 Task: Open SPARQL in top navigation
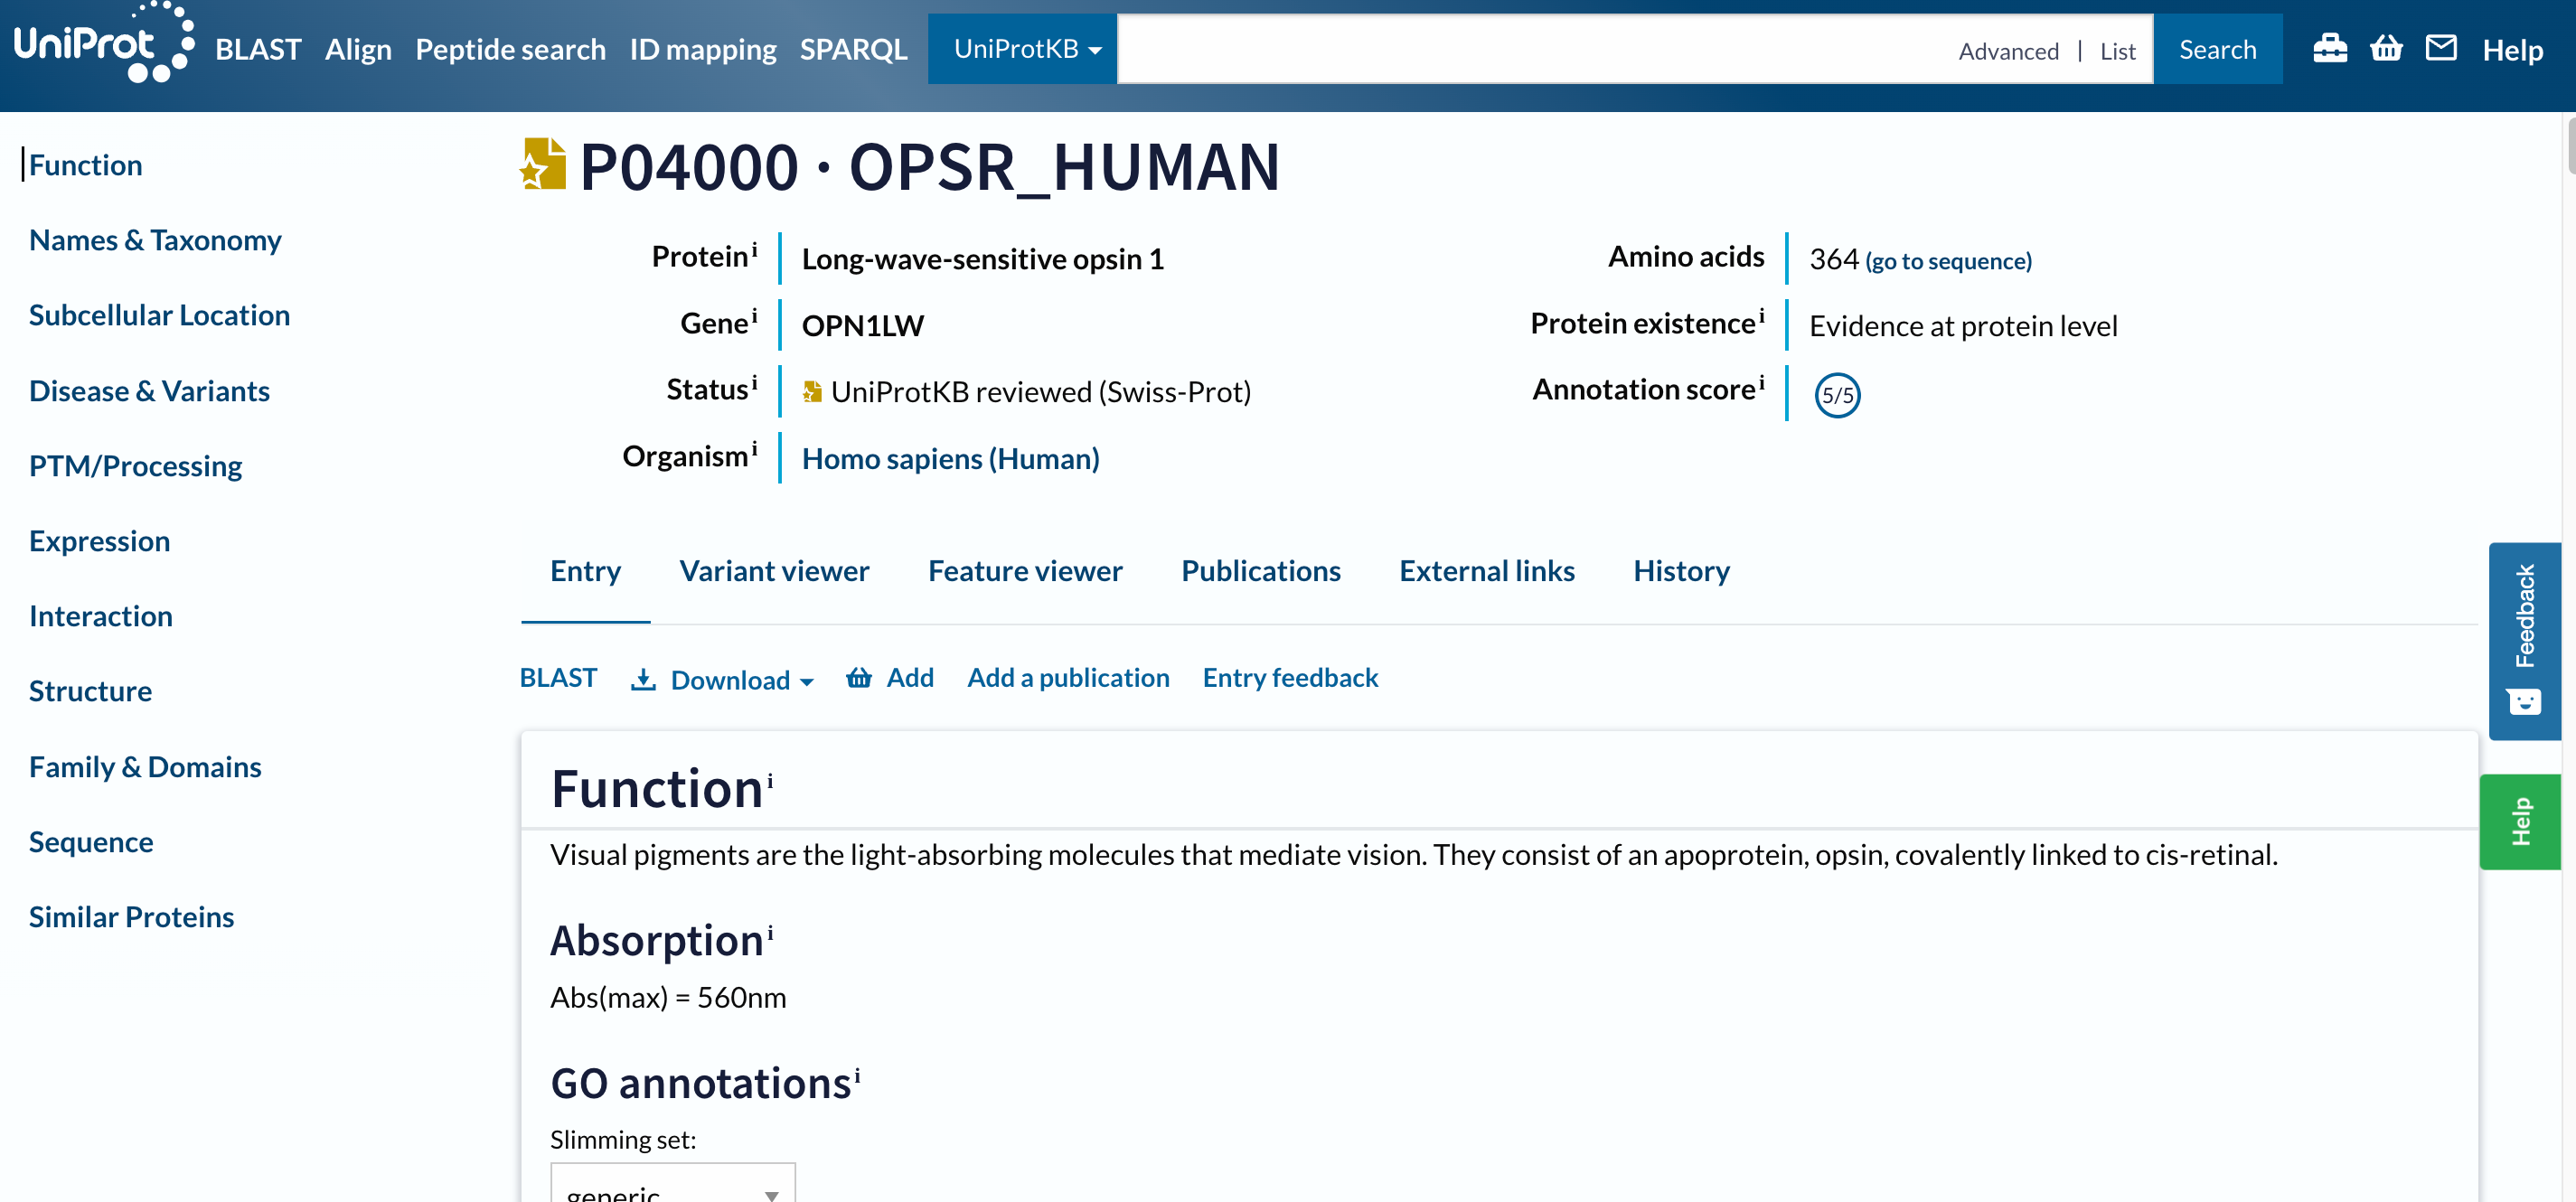(854, 49)
